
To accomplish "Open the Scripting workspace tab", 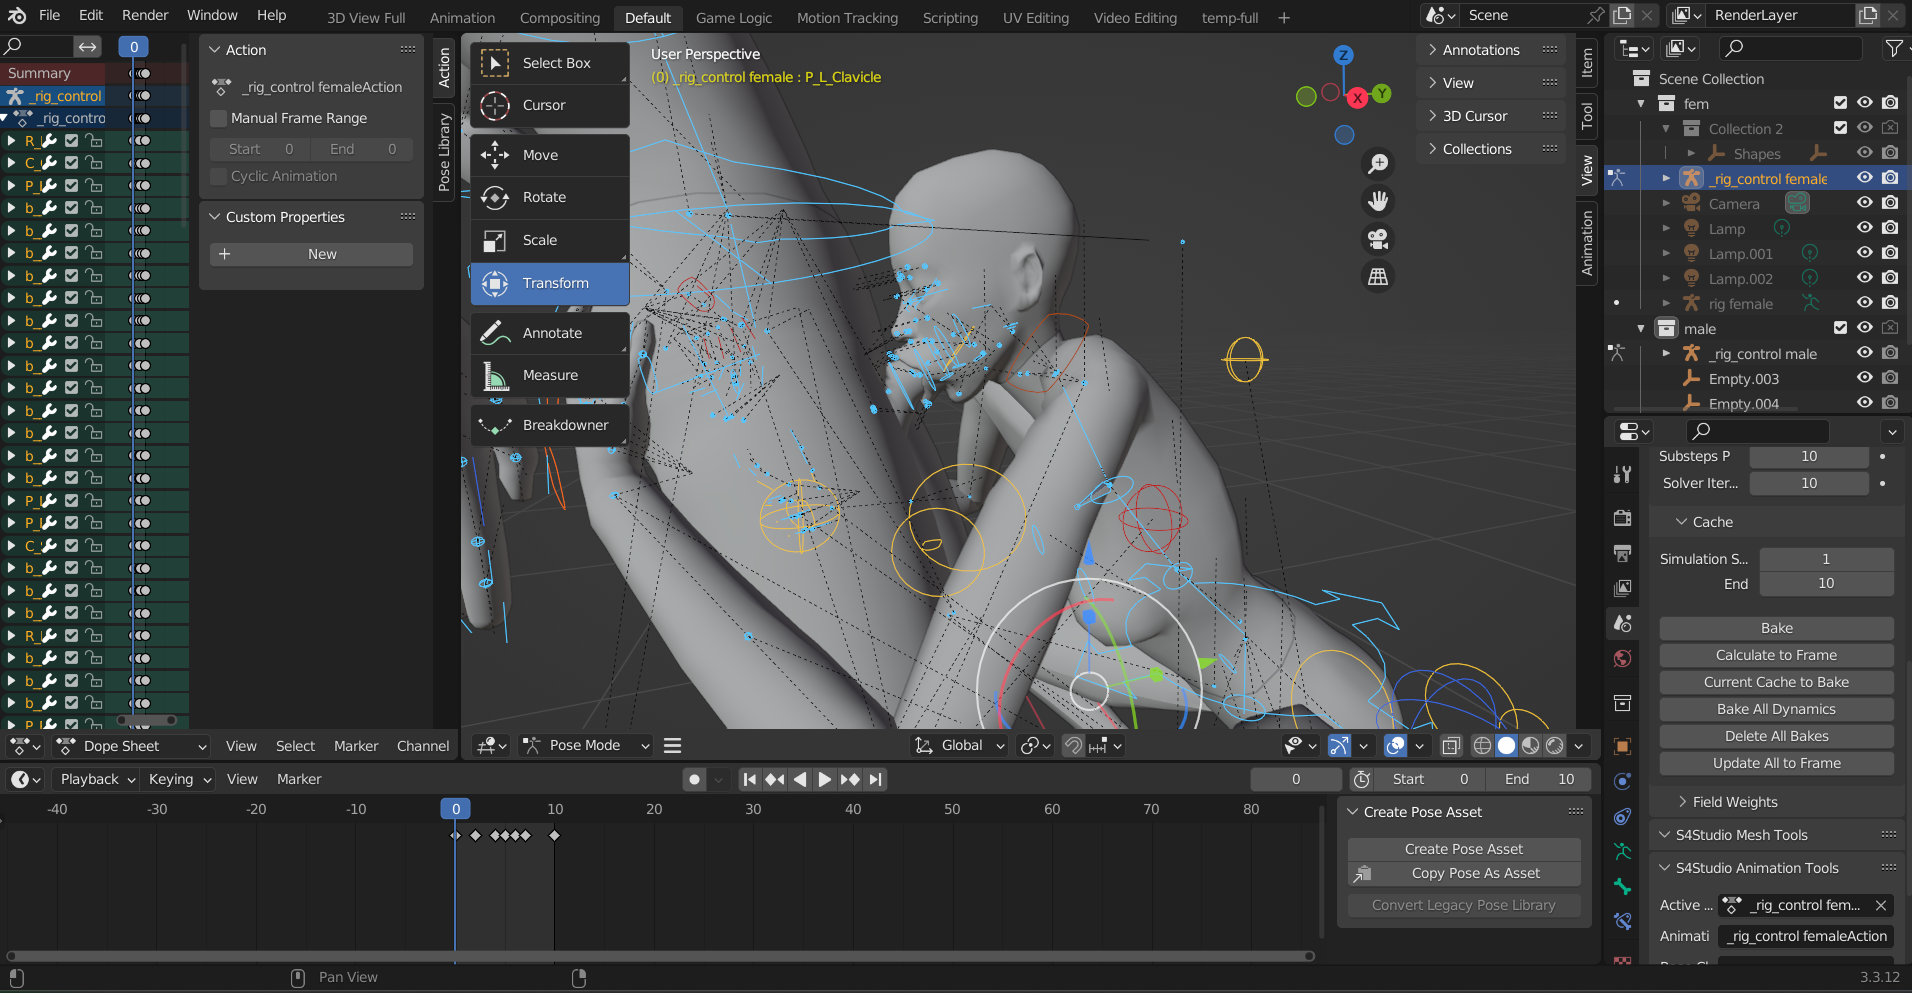I will click(950, 17).
